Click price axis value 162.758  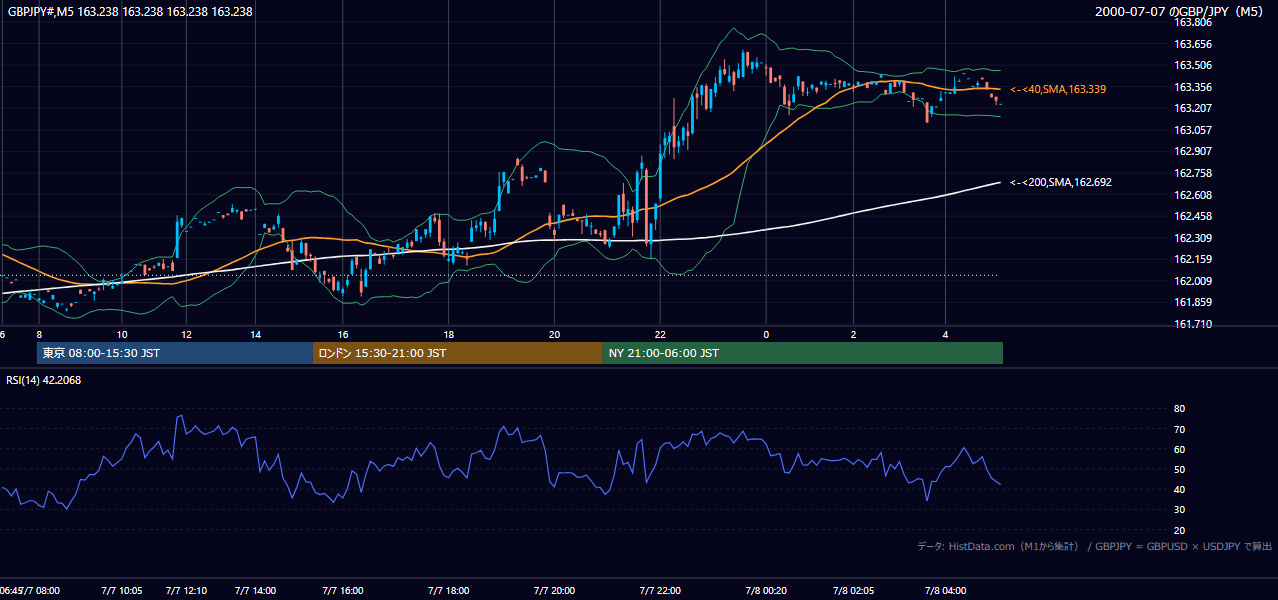1194,173
